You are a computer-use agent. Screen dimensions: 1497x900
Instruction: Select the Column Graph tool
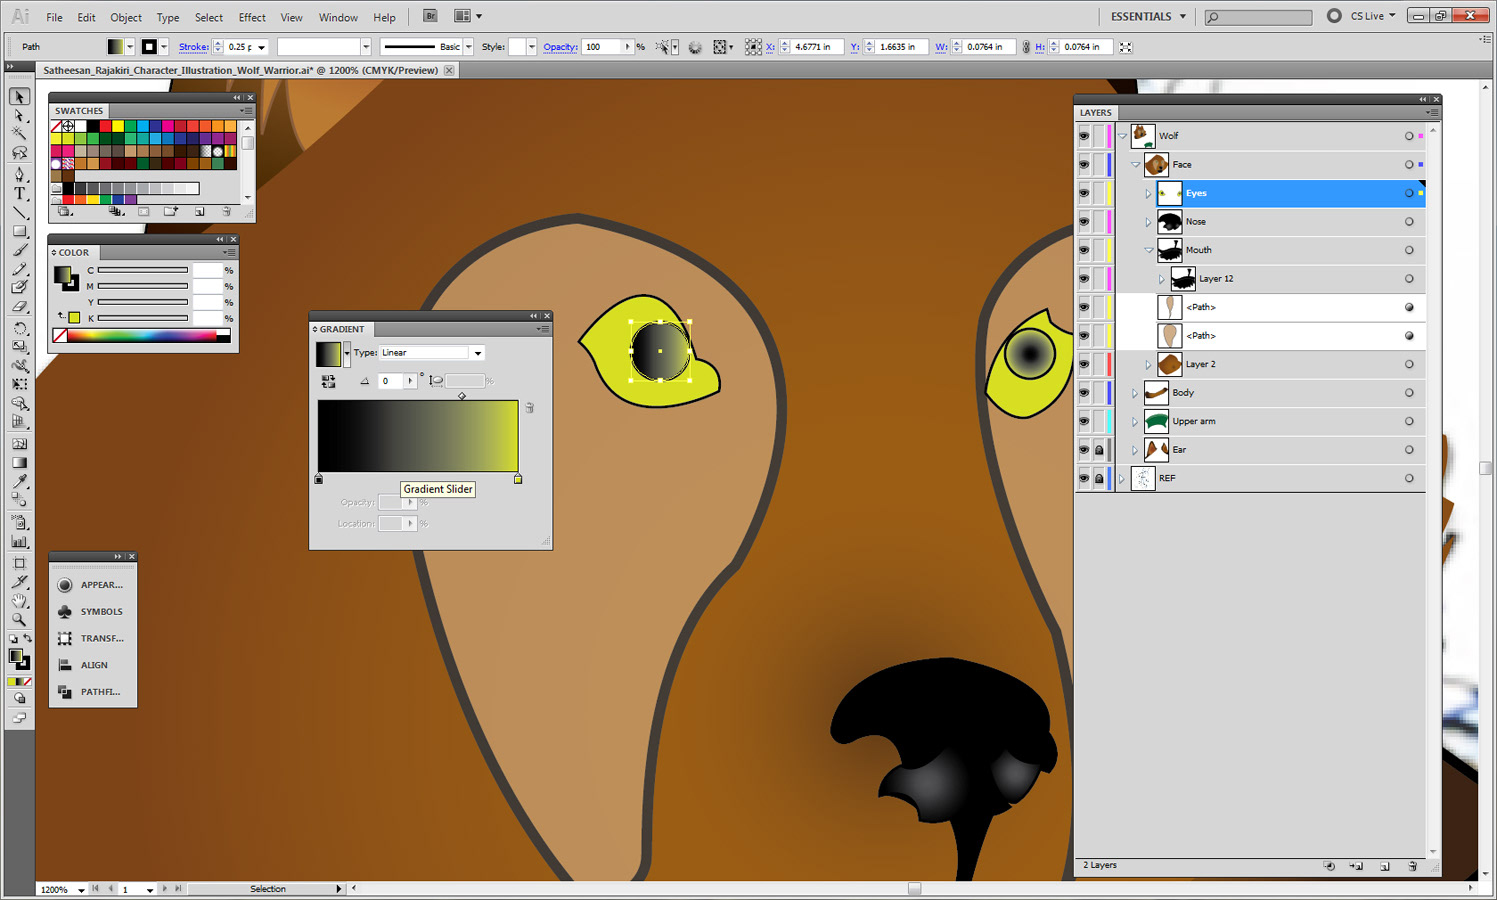tap(19, 541)
